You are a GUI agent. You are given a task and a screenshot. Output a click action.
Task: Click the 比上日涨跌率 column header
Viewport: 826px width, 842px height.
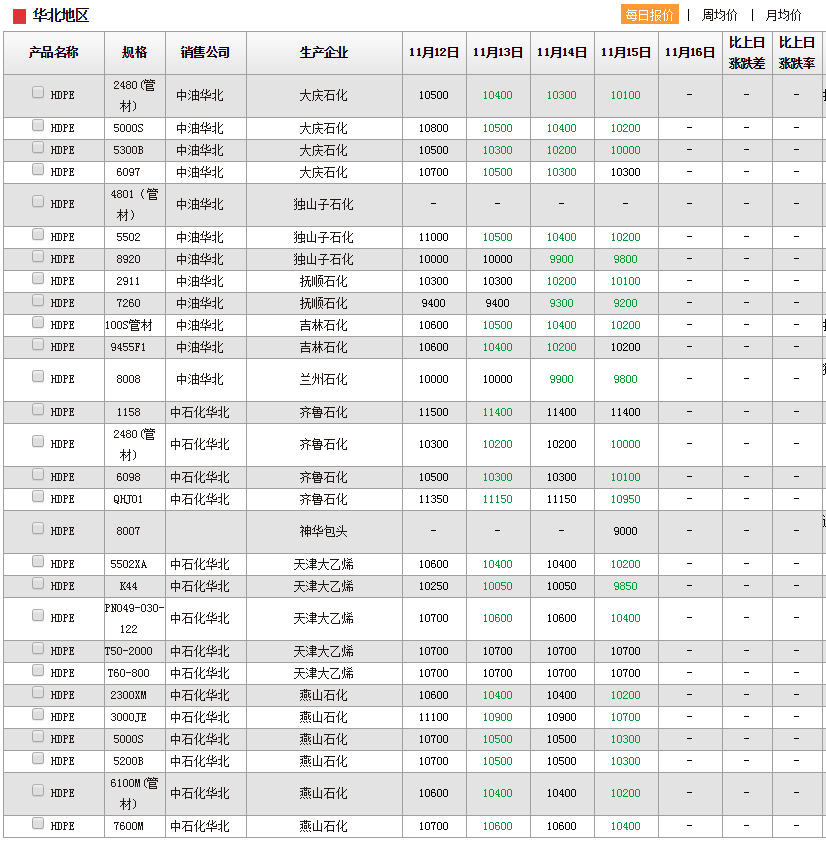[x=796, y=53]
